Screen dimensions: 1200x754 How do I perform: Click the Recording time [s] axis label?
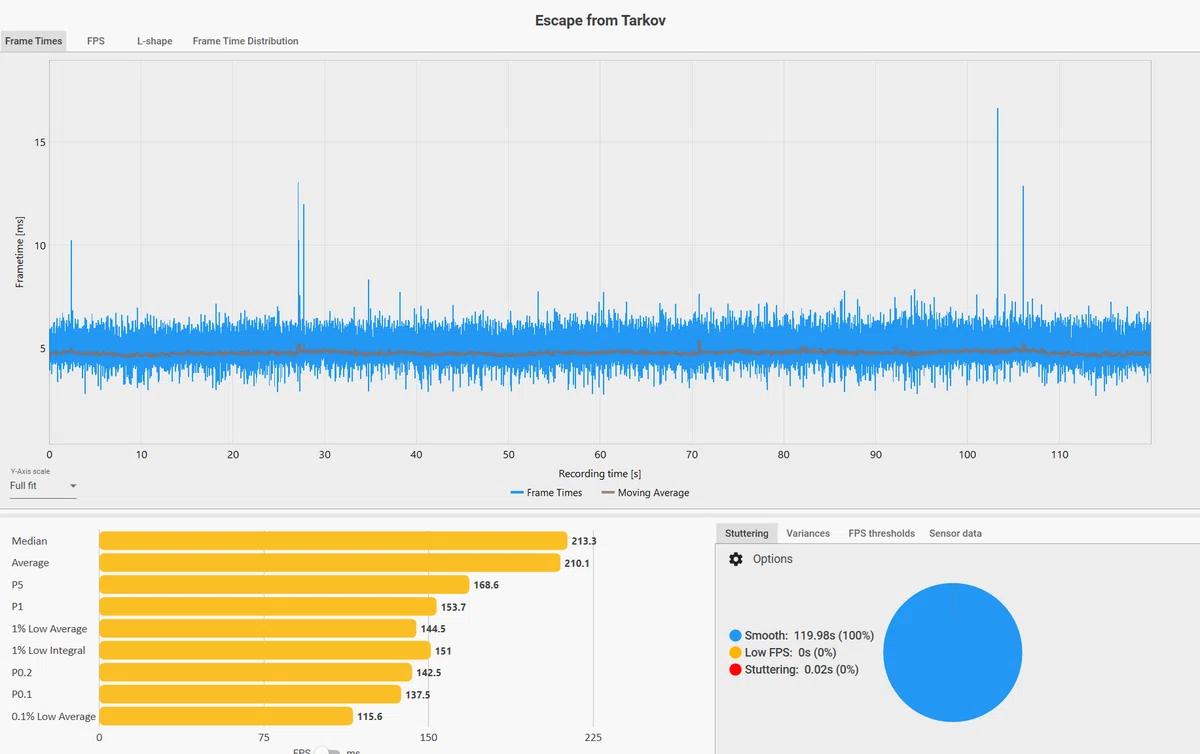coord(600,473)
